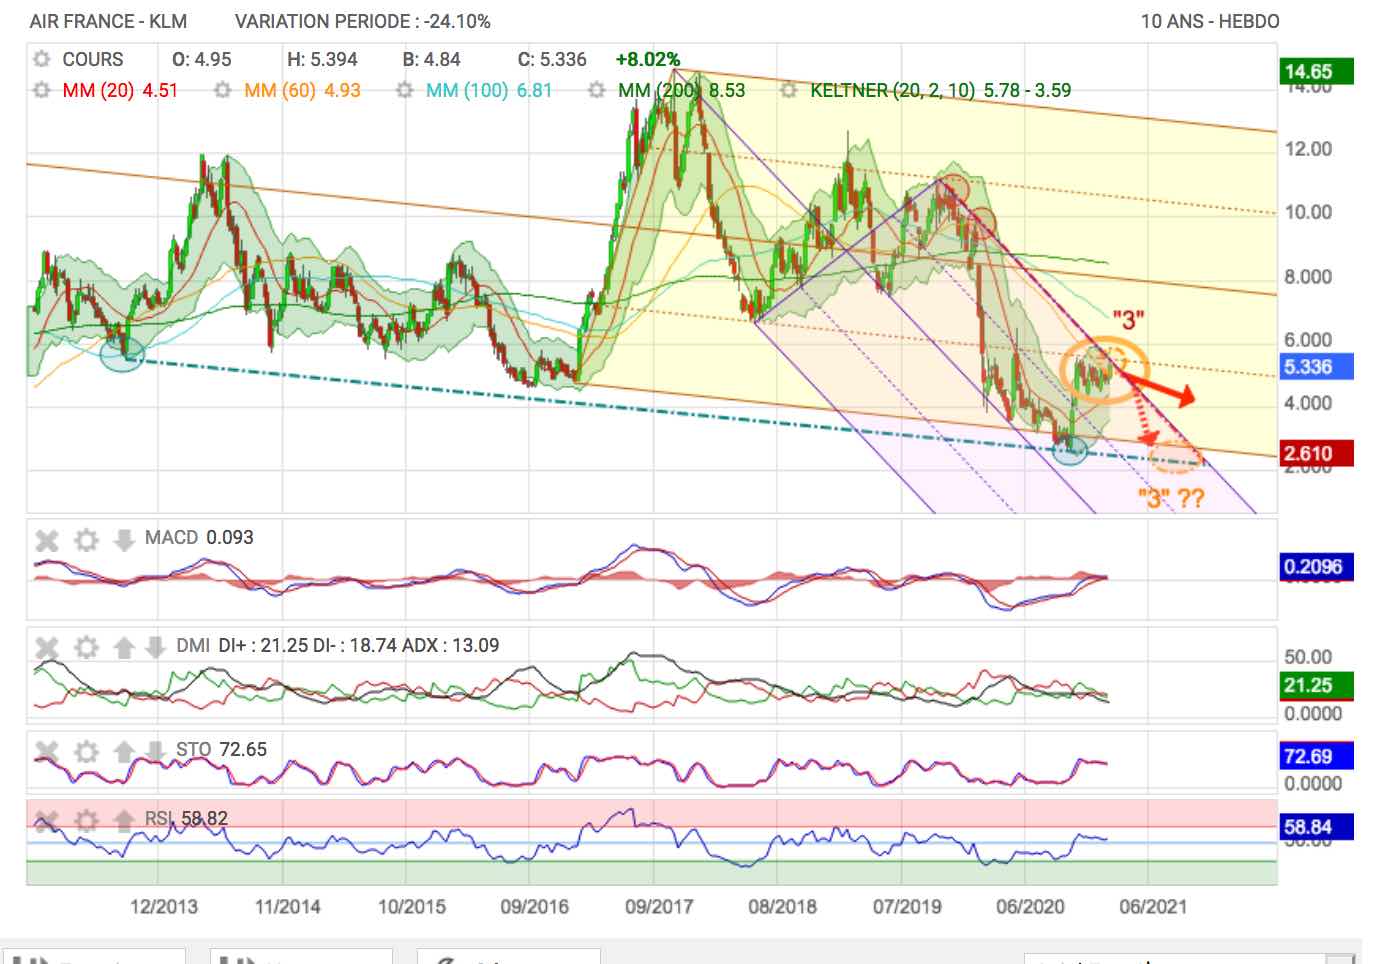Move the DMI panel down
The image size is (1386, 964).
point(154,647)
